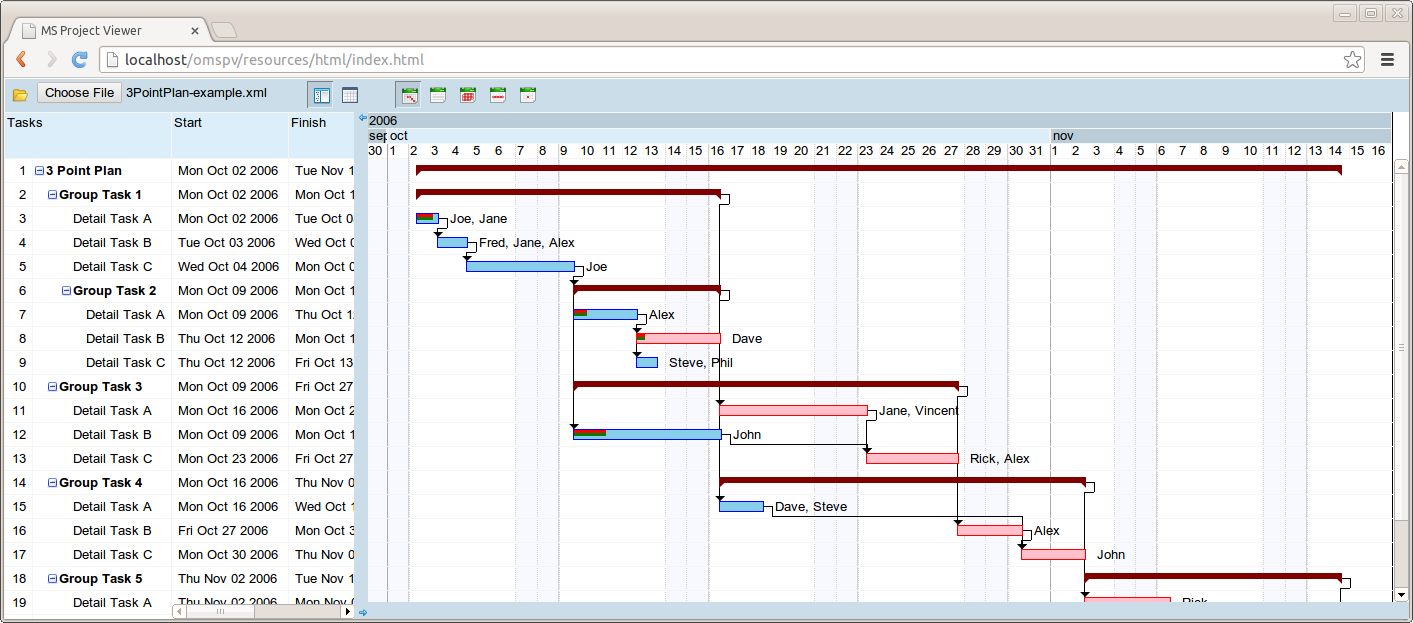Collapse the Group Task 3 node
This screenshot has height=623, width=1413.
click(x=53, y=387)
